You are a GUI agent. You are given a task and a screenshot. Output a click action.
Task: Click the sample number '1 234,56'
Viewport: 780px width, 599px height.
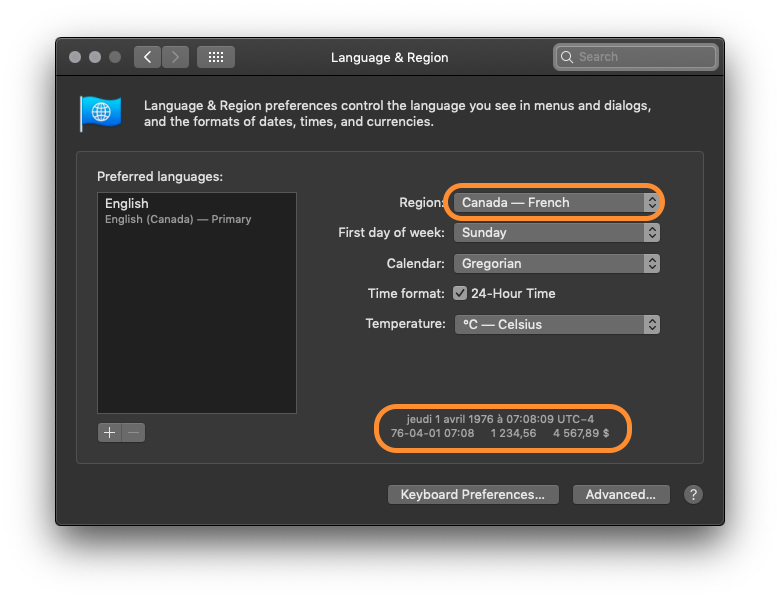[513, 433]
